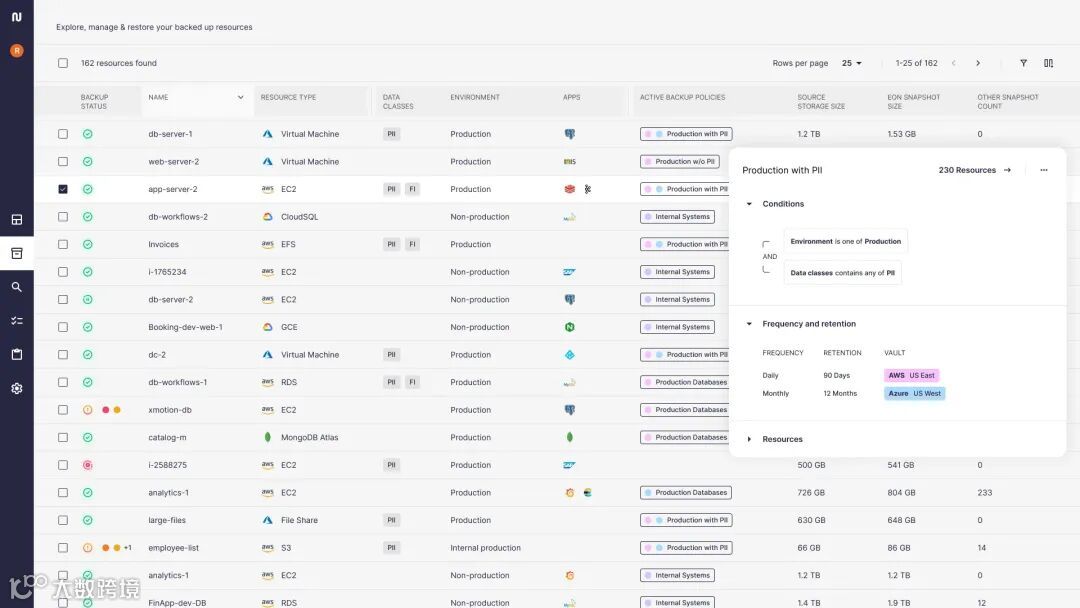
Task: Click the FI data class tag on Invoices
Action: [412, 244]
